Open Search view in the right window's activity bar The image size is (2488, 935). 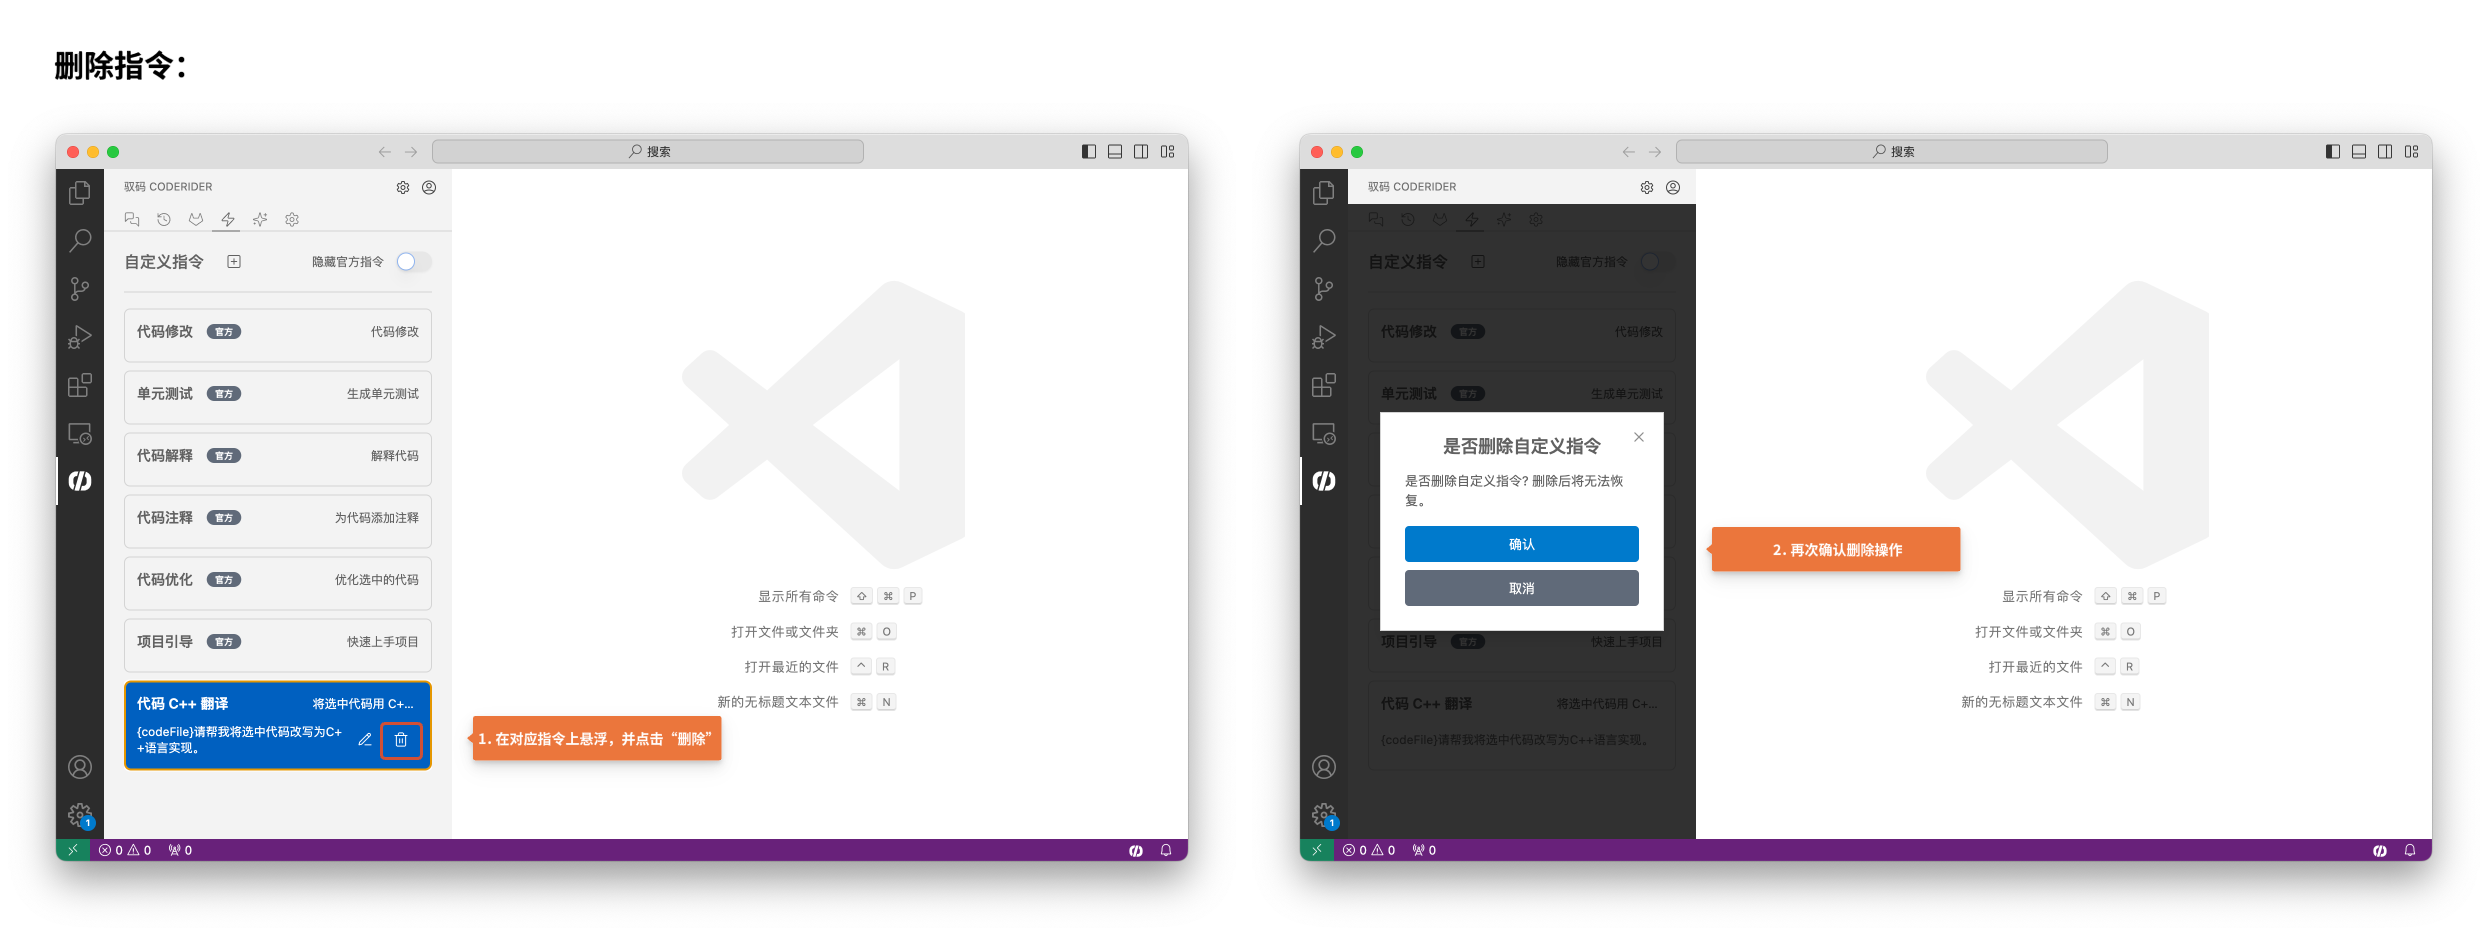pyautogui.click(x=1324, y=240)
